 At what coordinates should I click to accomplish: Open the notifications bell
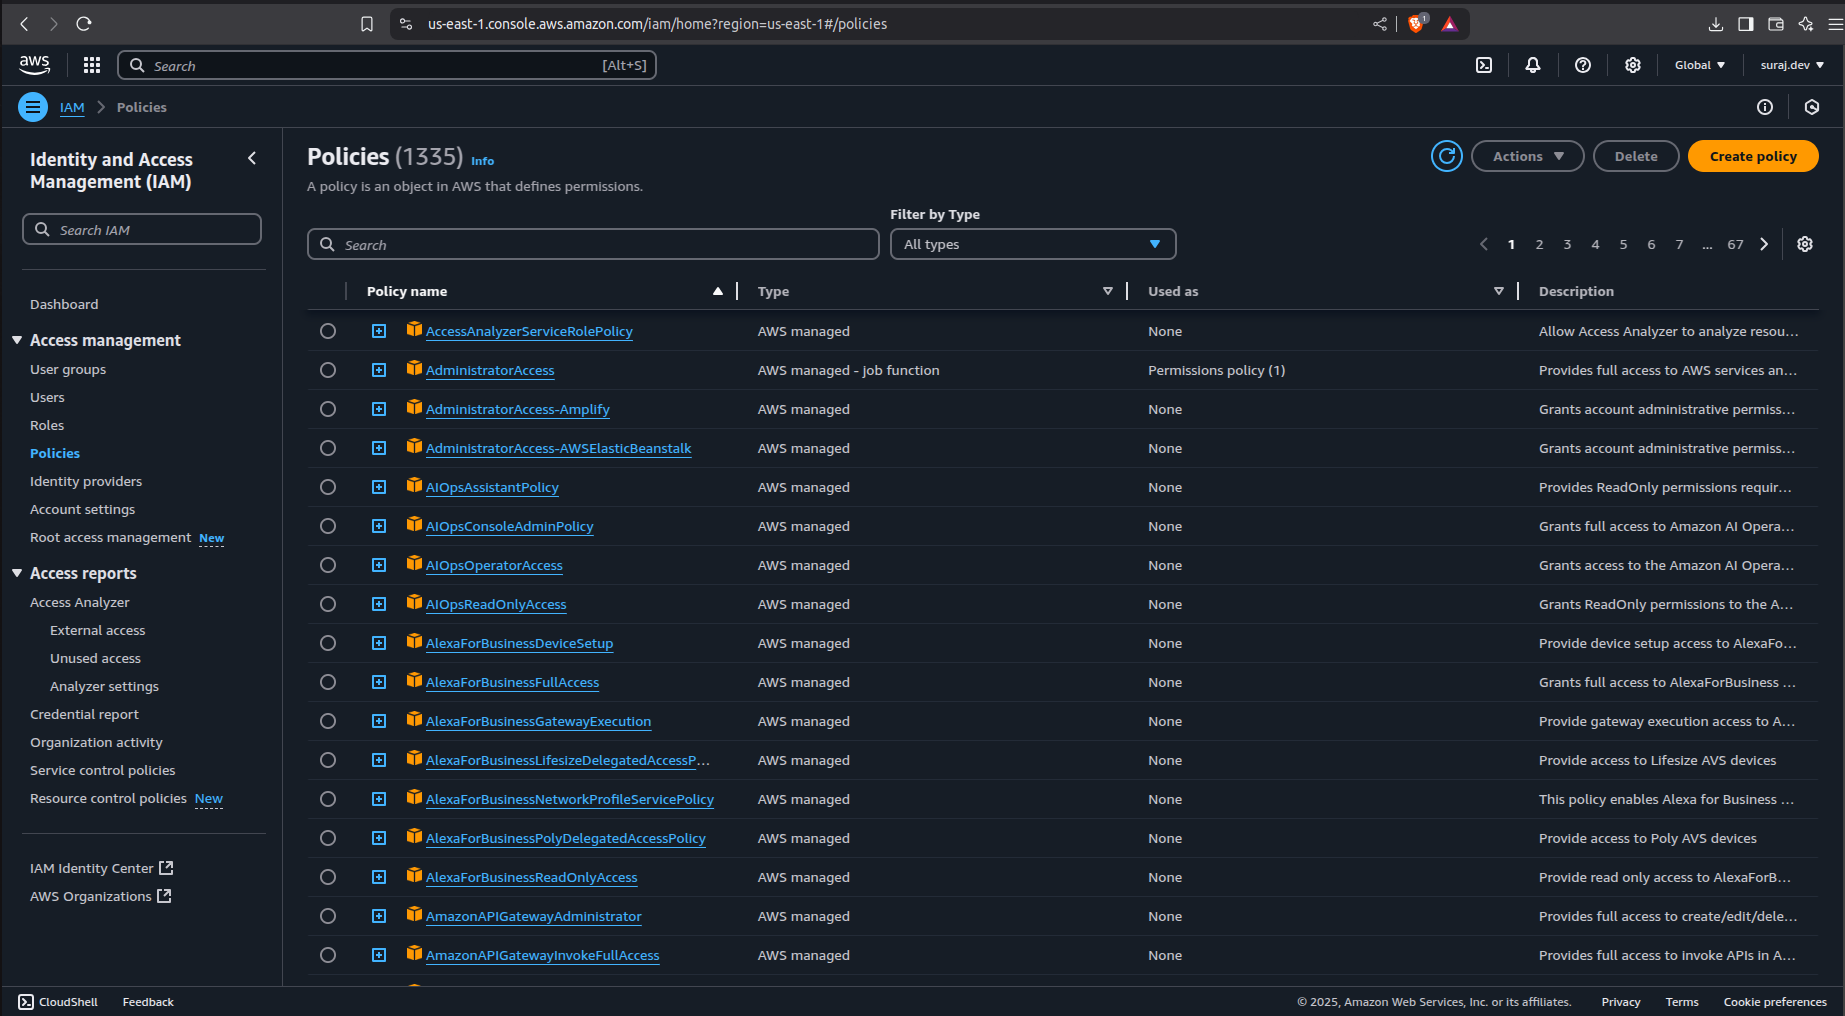point(1532,65)
